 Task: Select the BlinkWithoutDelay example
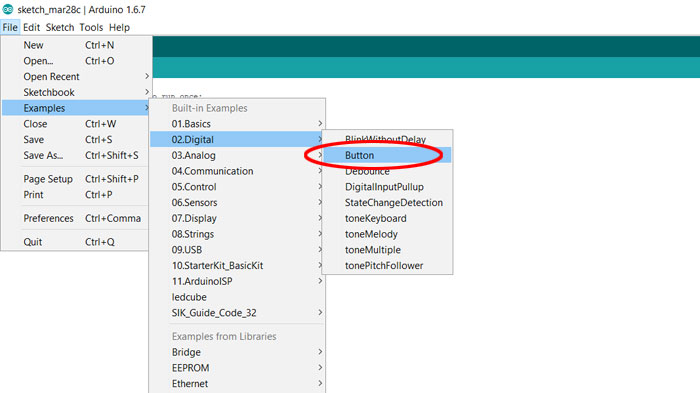pyautogui.click(x=387, y=139)
